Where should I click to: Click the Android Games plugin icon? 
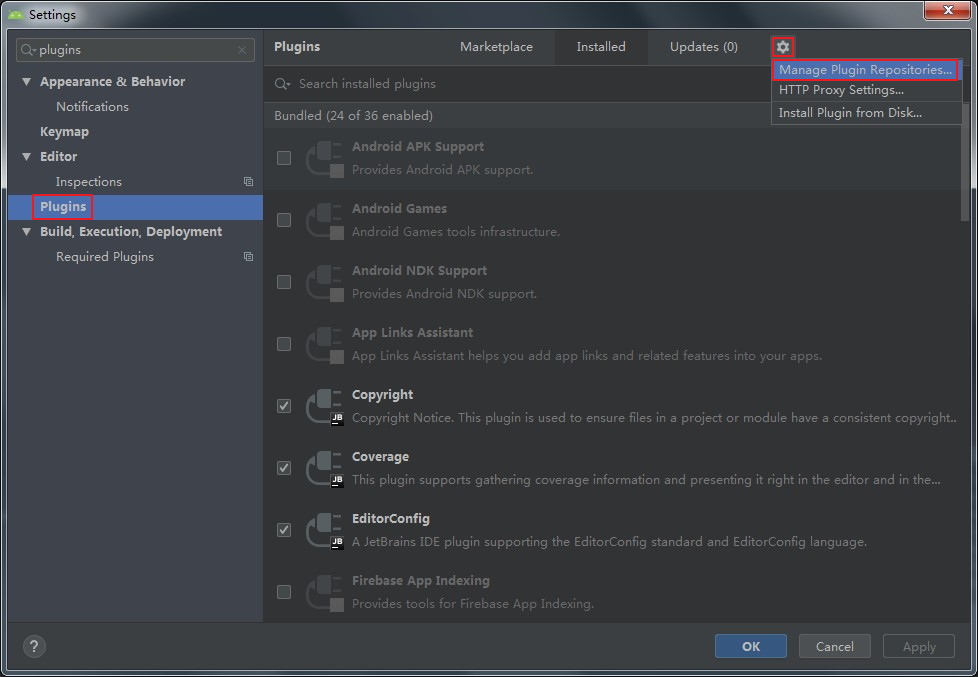pos(325,220)
